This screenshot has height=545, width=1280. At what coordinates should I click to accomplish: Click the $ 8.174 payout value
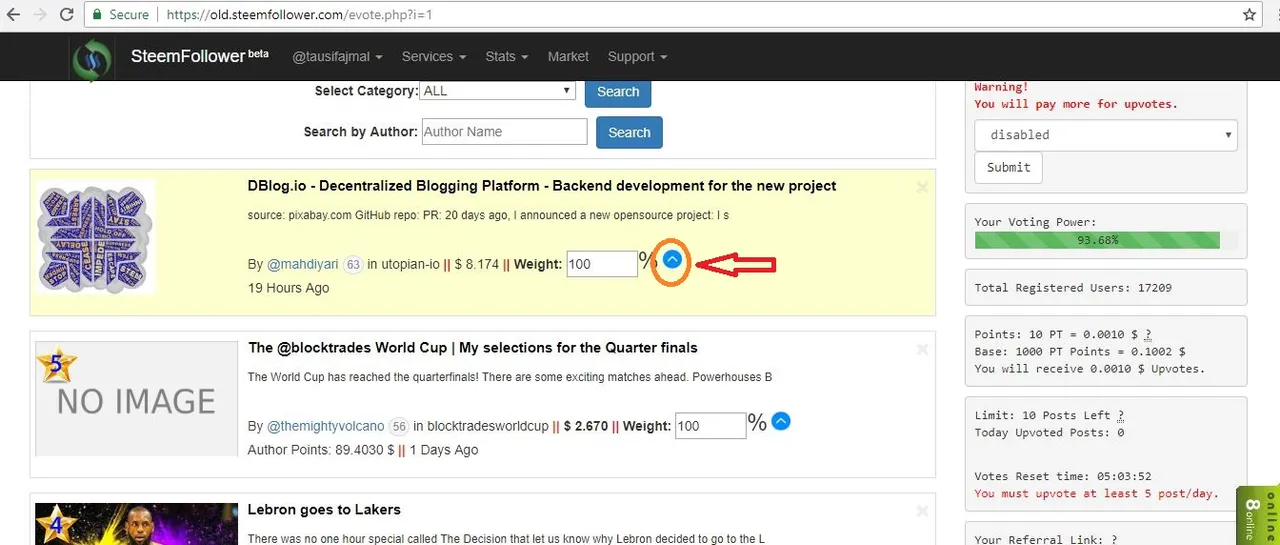pyautogui.click(x=476, y=265)
